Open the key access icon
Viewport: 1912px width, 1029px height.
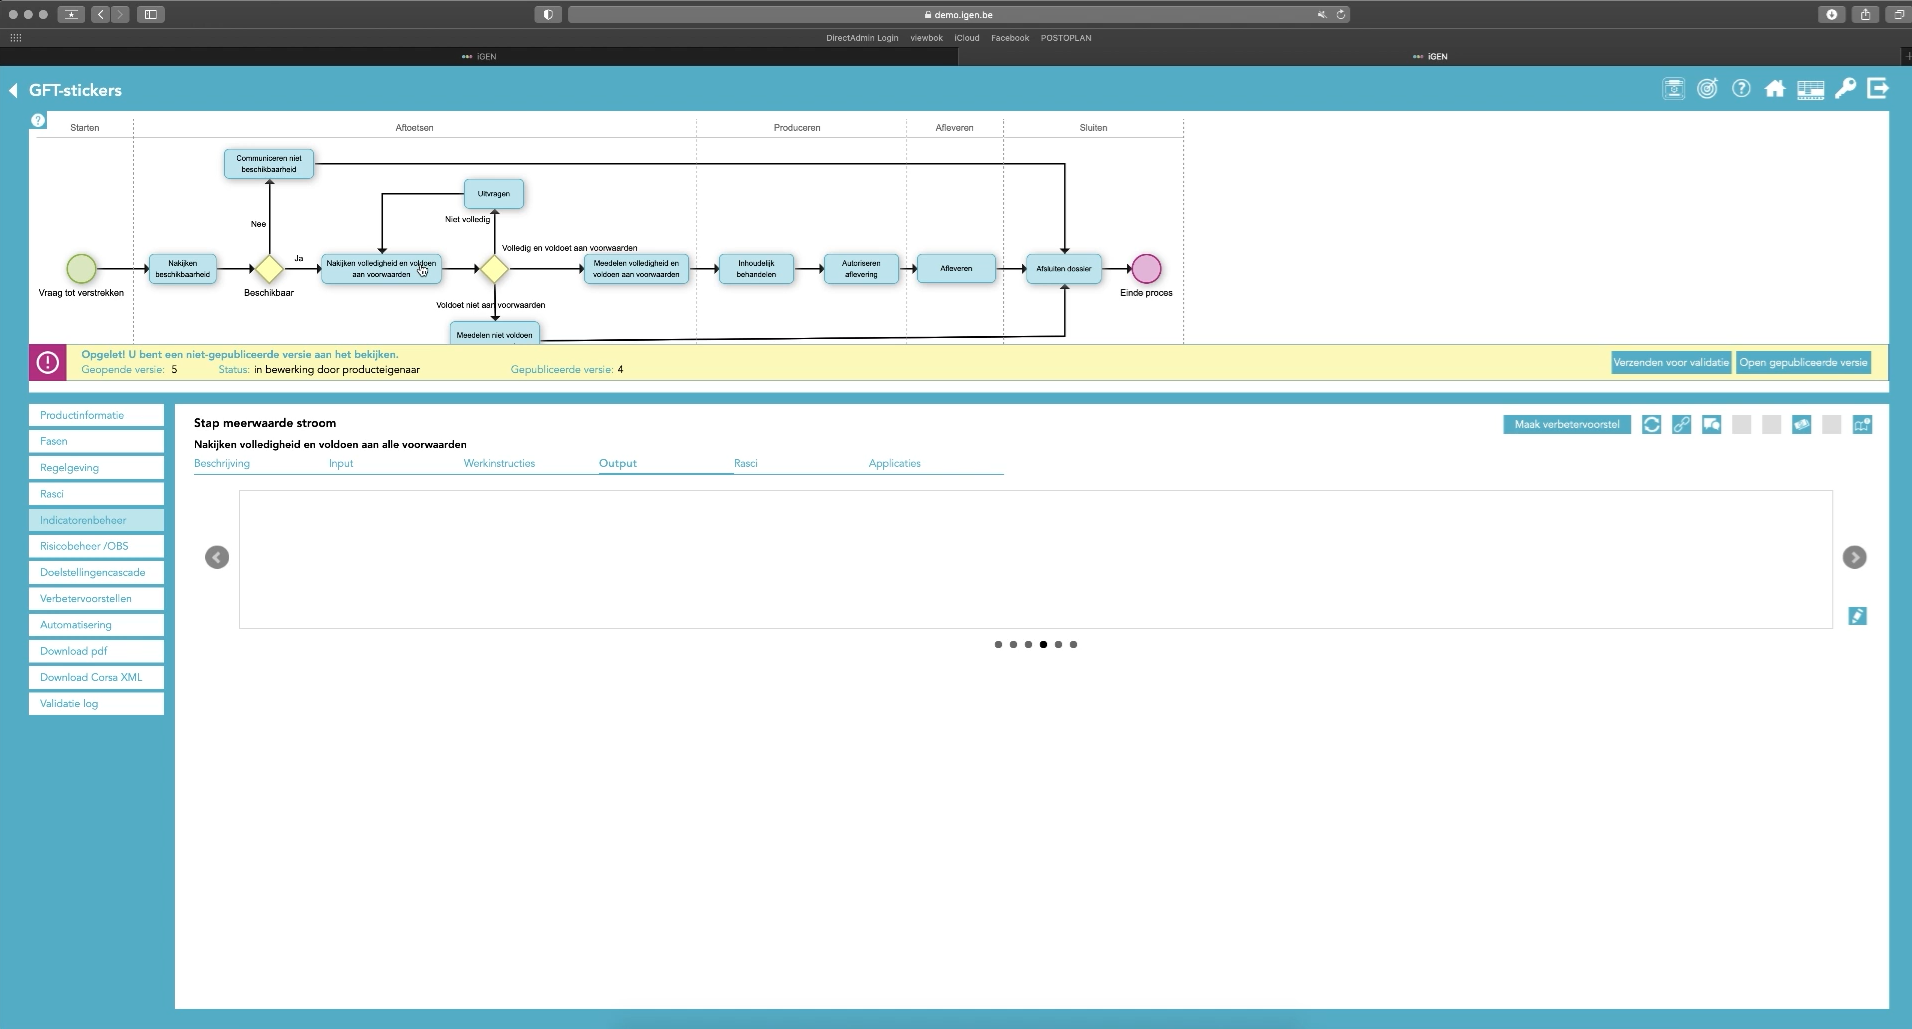pyautogui.click(x=1845, y=89)
